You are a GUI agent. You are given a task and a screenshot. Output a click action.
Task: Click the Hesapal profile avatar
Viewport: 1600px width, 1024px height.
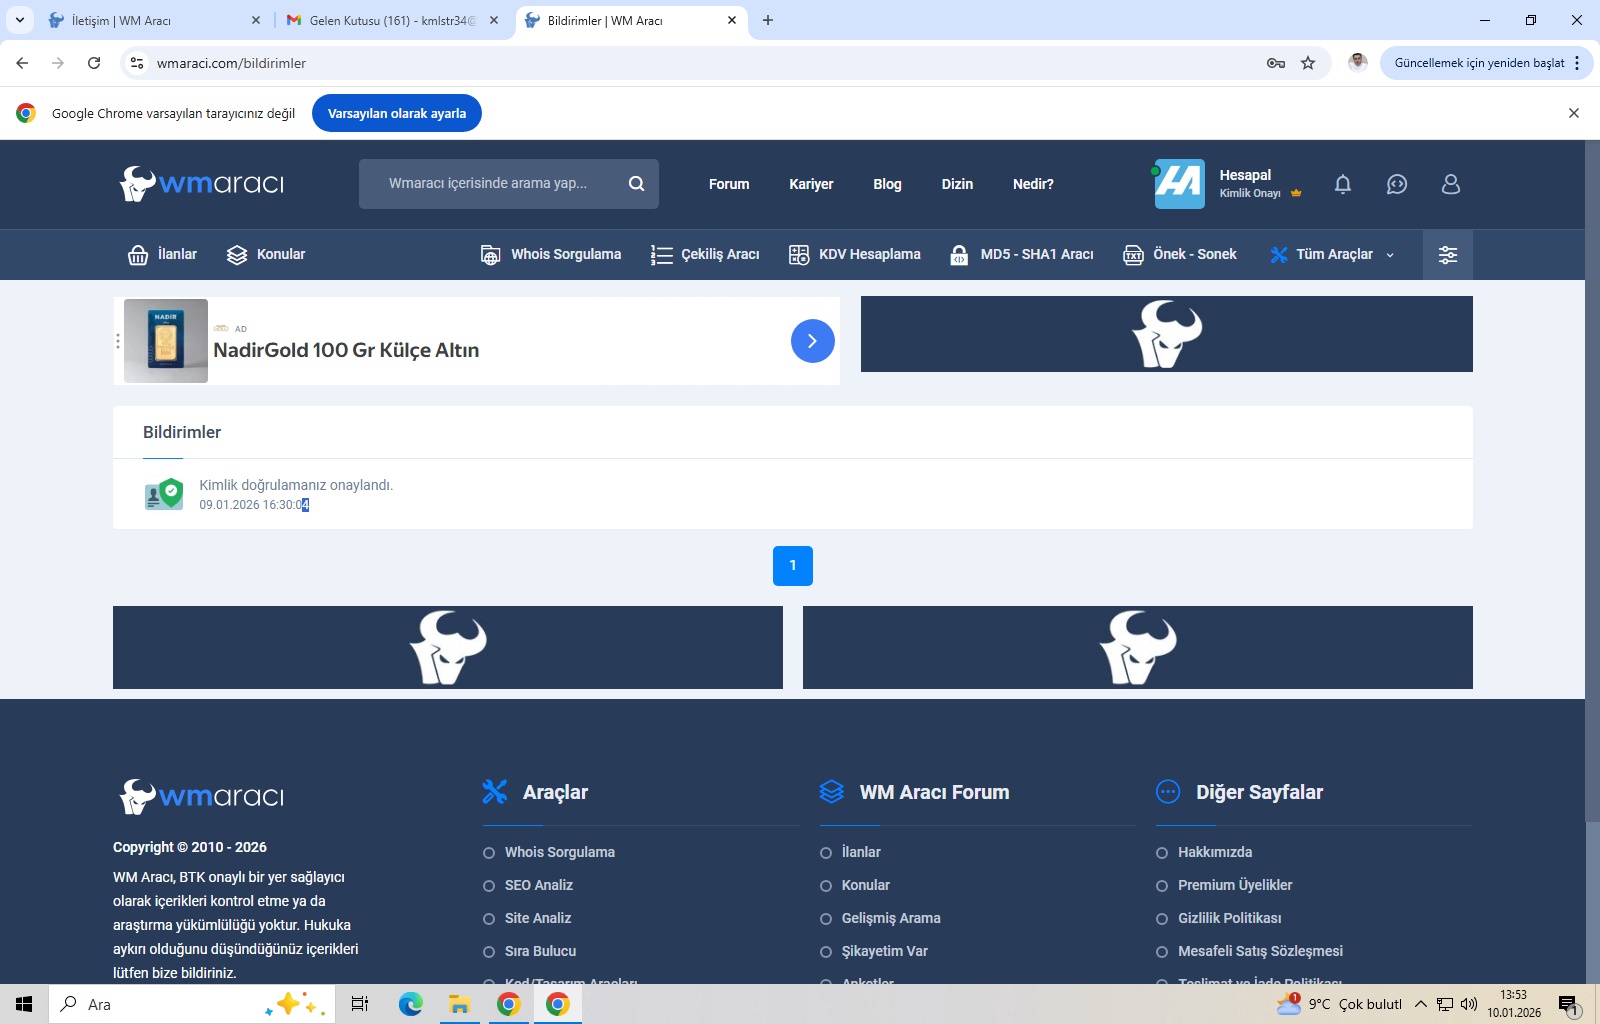[x=1180, y=184]
